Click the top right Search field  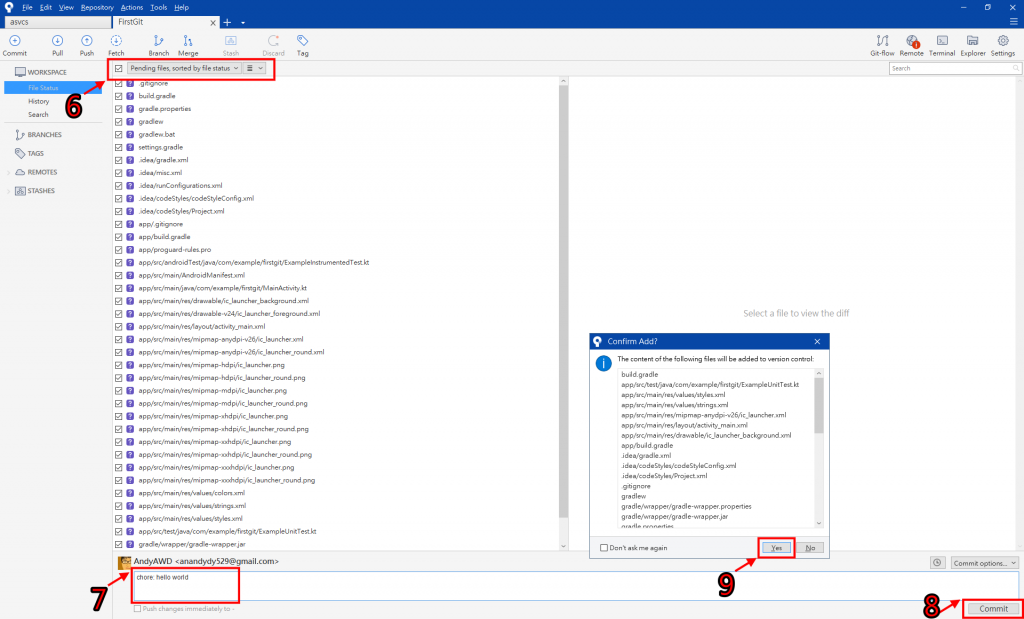pyautogui.click(x=955, y=68)
